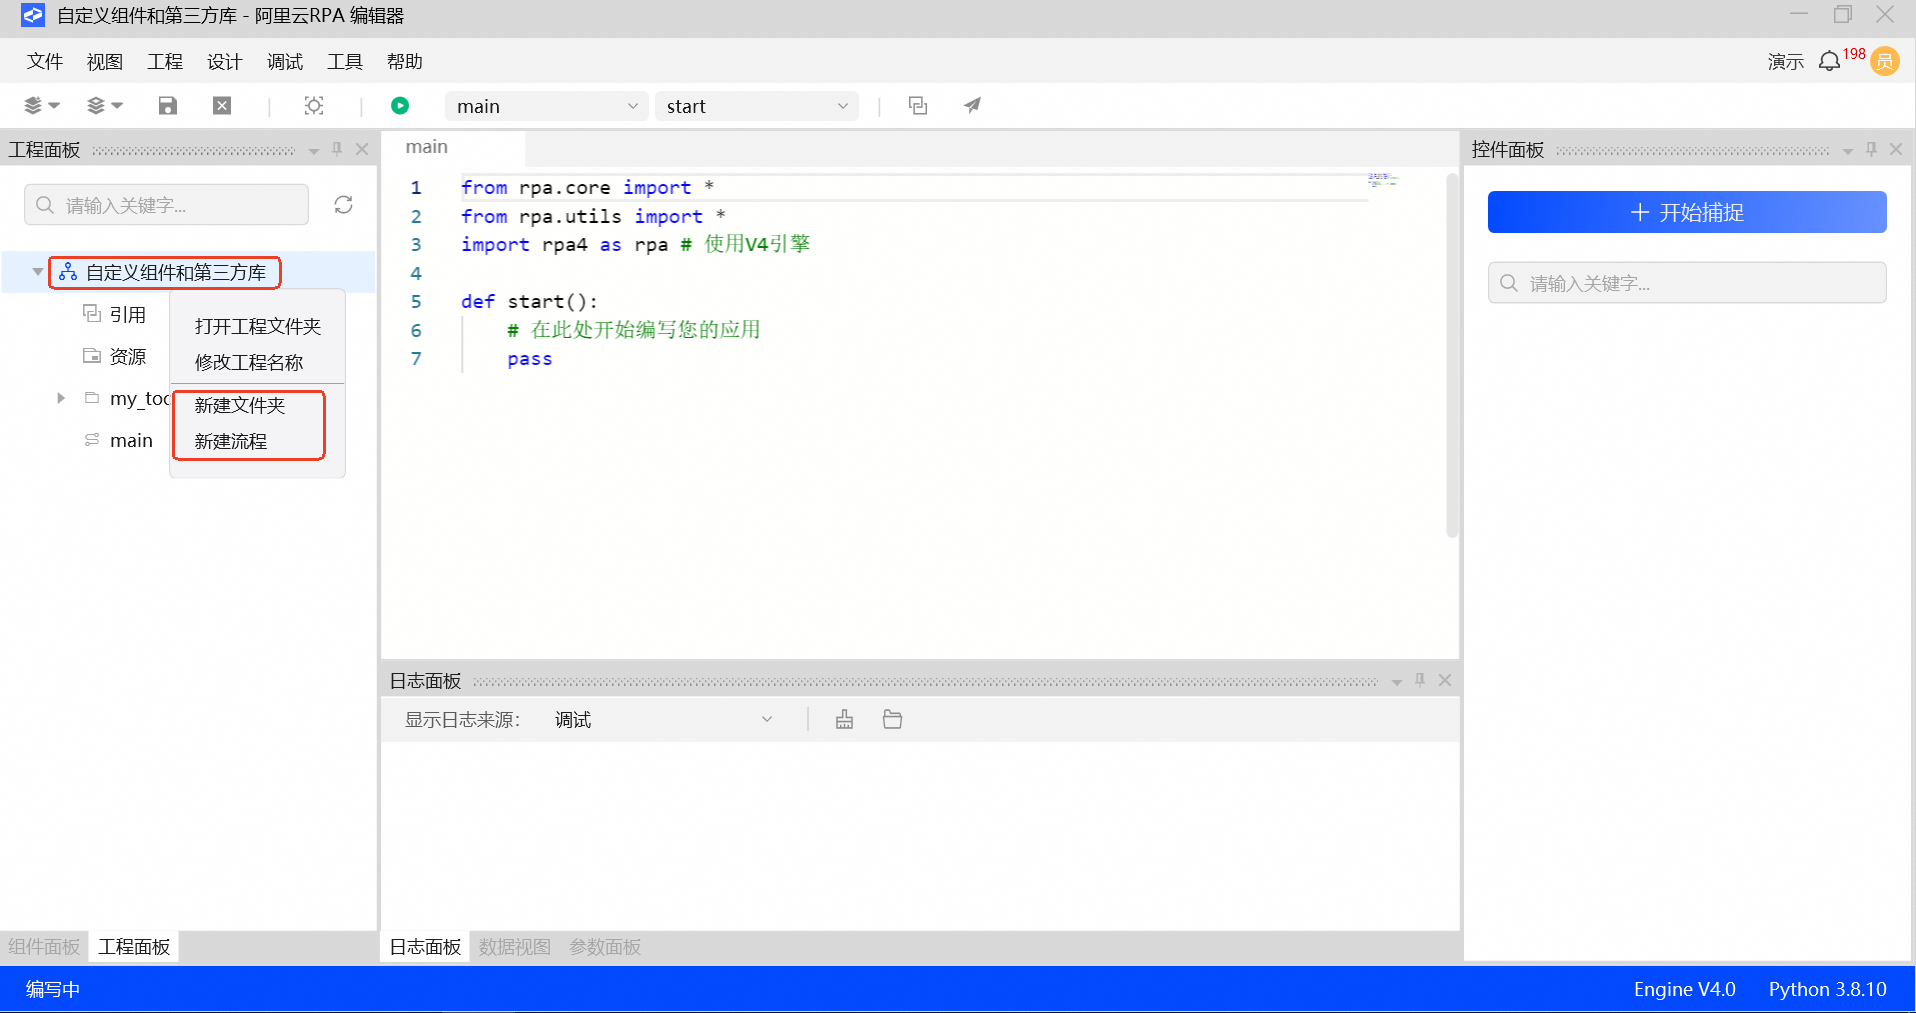Open the notification bell icon

tap(1829, 62)
